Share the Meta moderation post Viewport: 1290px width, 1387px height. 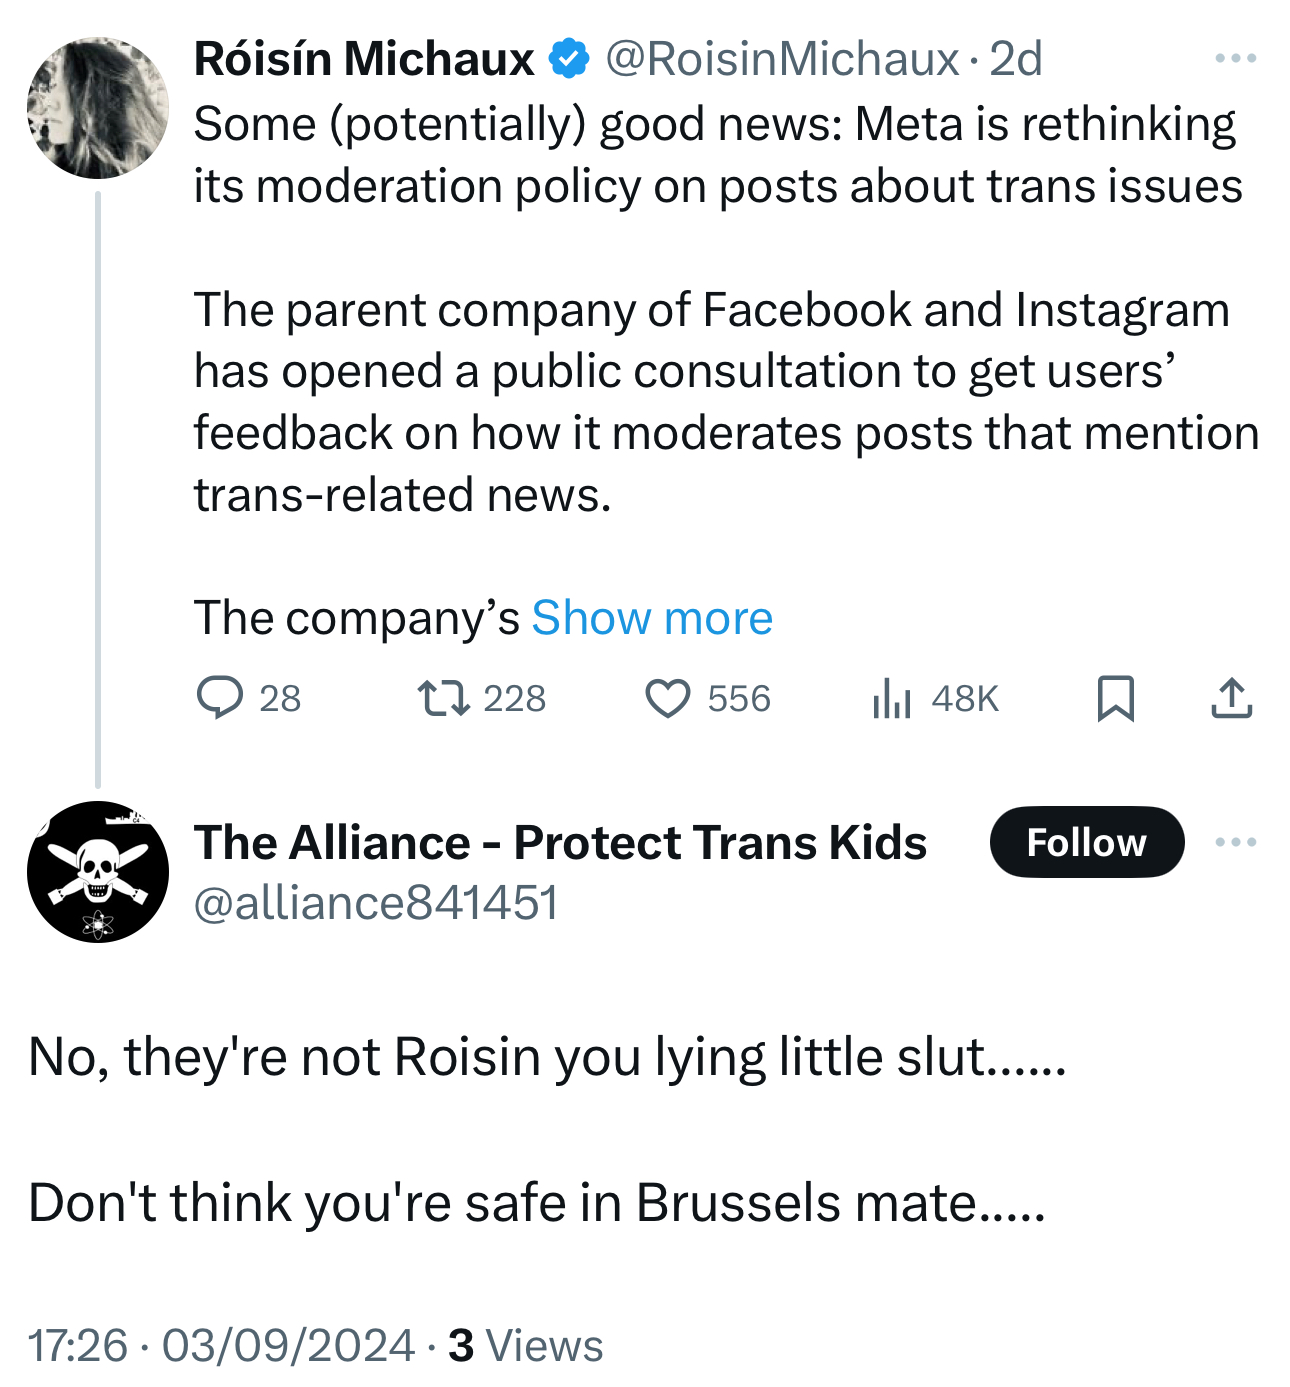click(x=1231, y=698)
